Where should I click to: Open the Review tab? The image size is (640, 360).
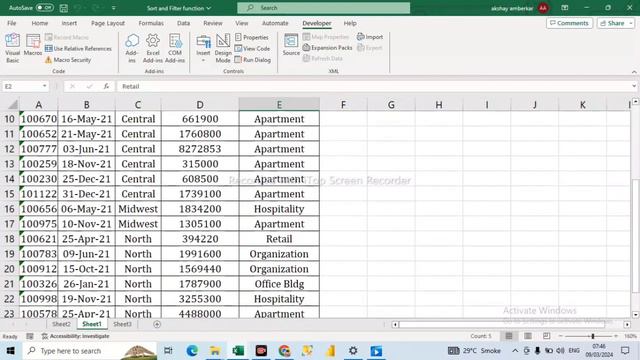tap(213, 23)
